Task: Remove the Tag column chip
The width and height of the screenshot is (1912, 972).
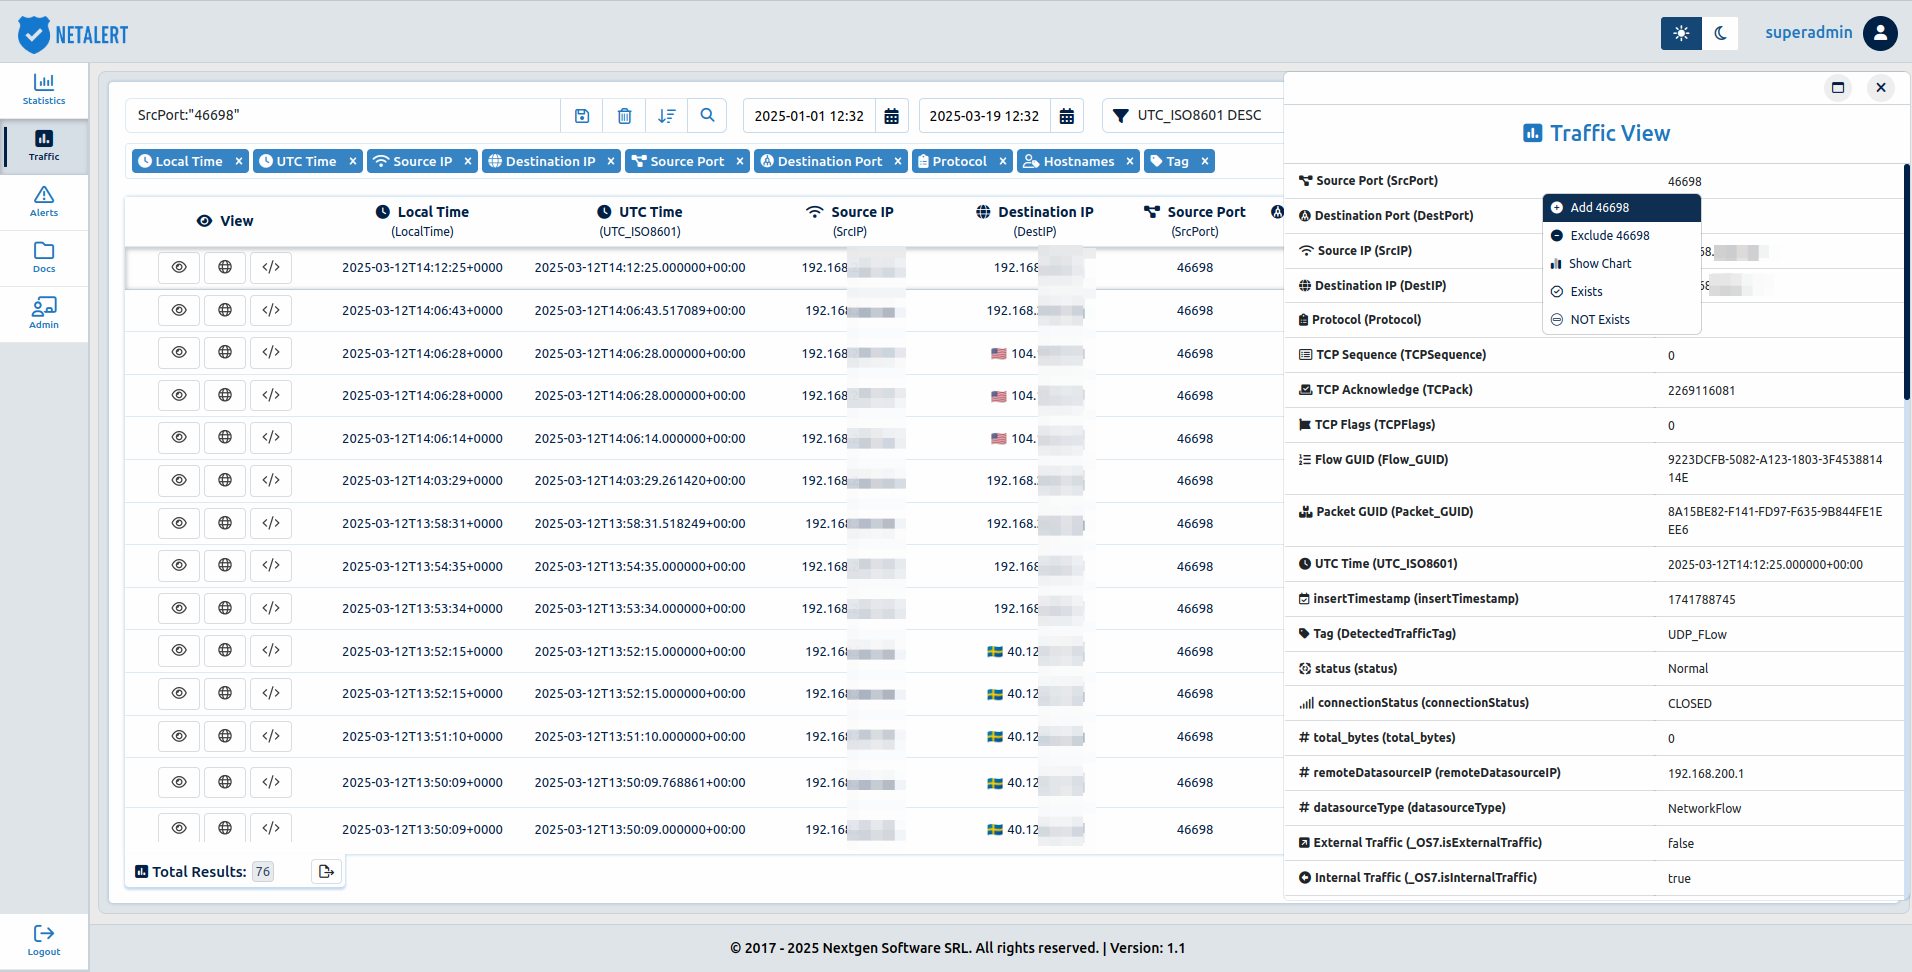Action: click(1204, 161)
